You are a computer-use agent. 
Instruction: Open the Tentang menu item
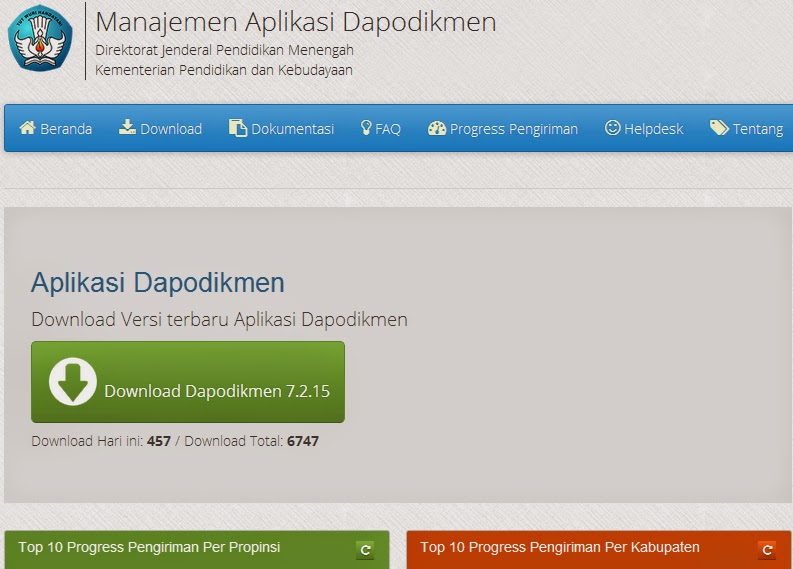pyautogui.click(x=746, y=128)
